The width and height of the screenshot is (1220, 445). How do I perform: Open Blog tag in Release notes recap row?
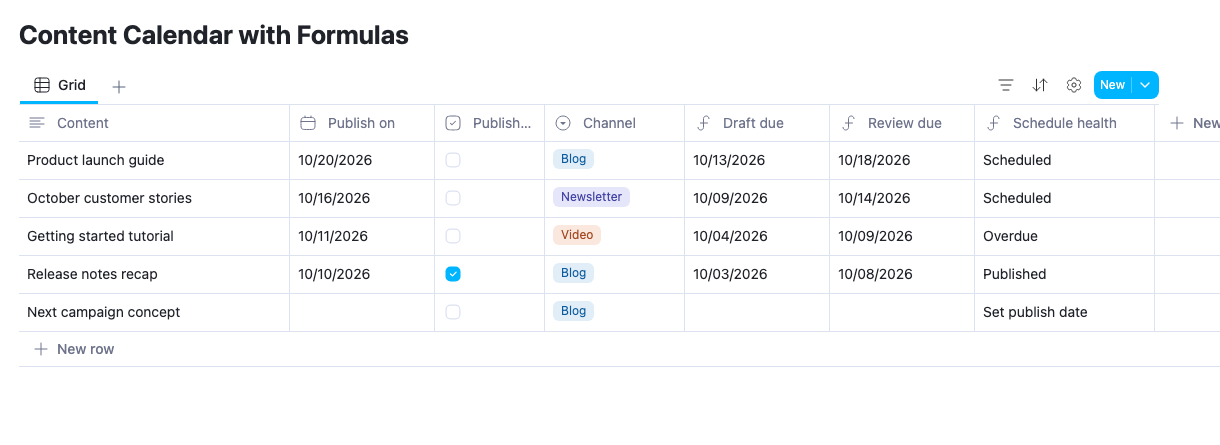(573, 273)
